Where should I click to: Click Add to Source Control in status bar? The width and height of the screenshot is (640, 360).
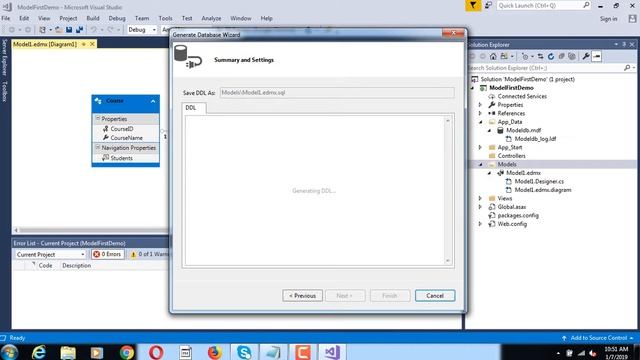pos(598,338)
